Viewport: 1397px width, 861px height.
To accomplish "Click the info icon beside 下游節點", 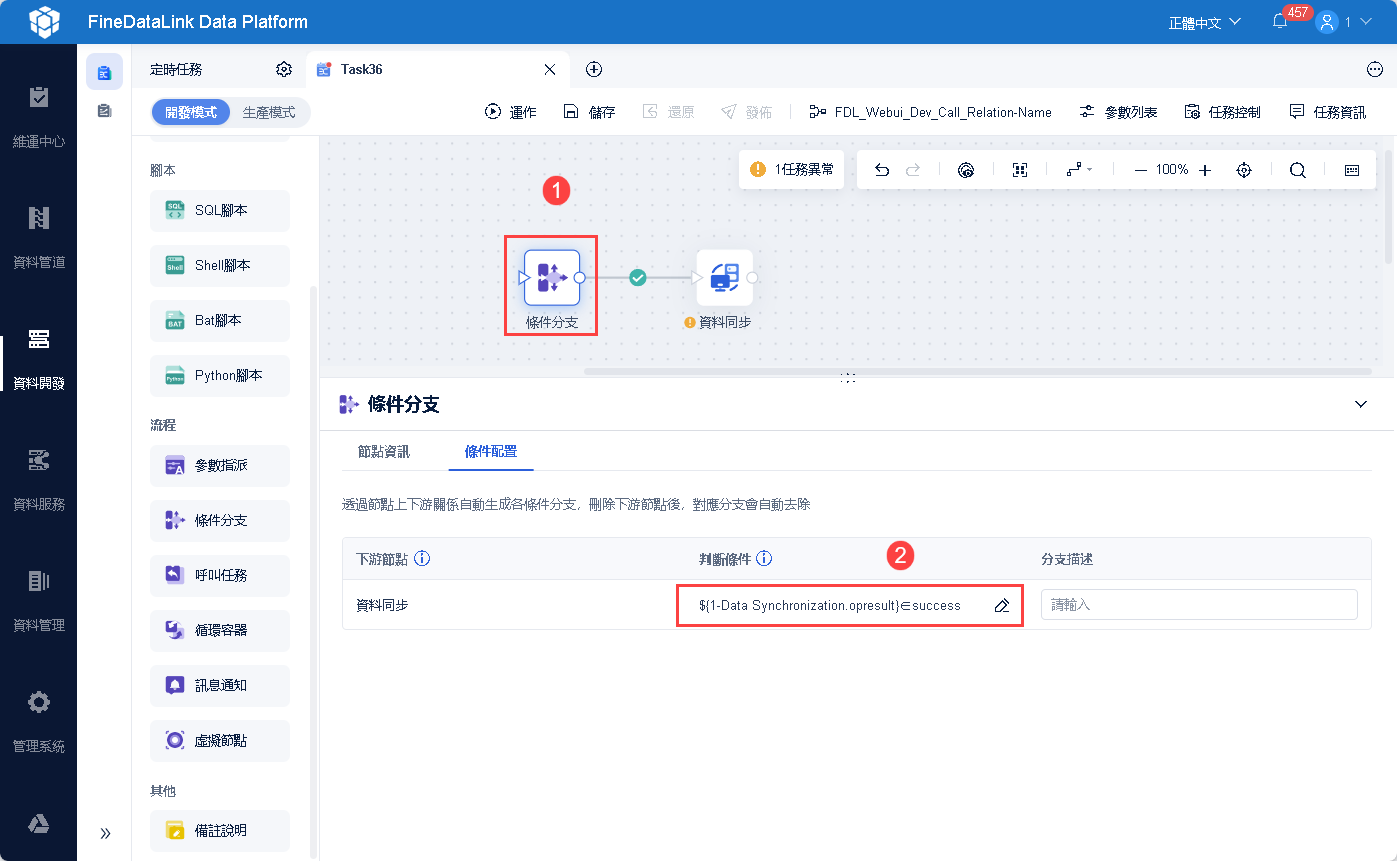I will tap(422, 559).
